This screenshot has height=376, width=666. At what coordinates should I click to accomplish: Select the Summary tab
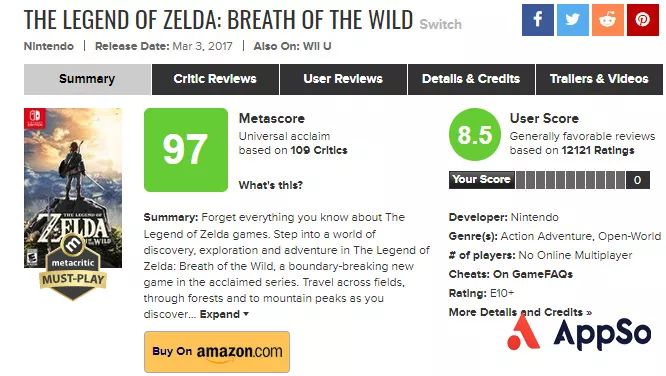pyautogui.click(x=87, y=79)
